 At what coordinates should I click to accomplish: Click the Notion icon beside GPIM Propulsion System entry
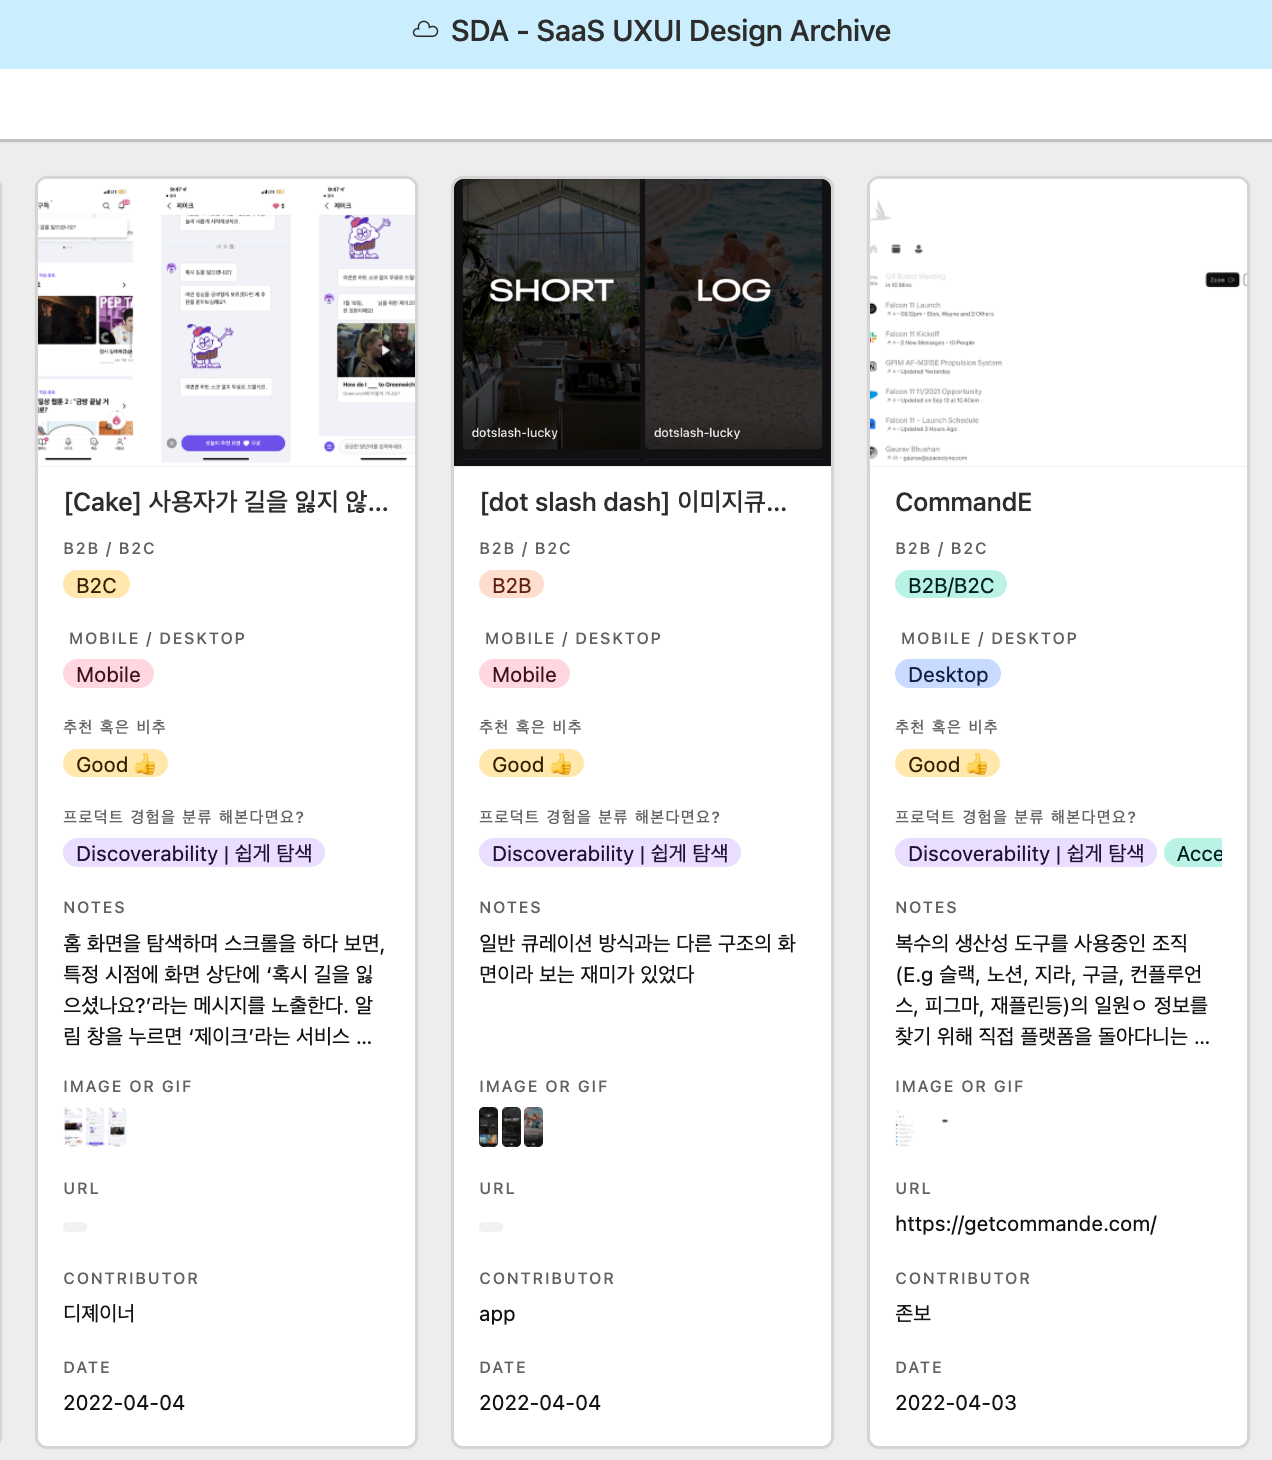pos(873,366)
